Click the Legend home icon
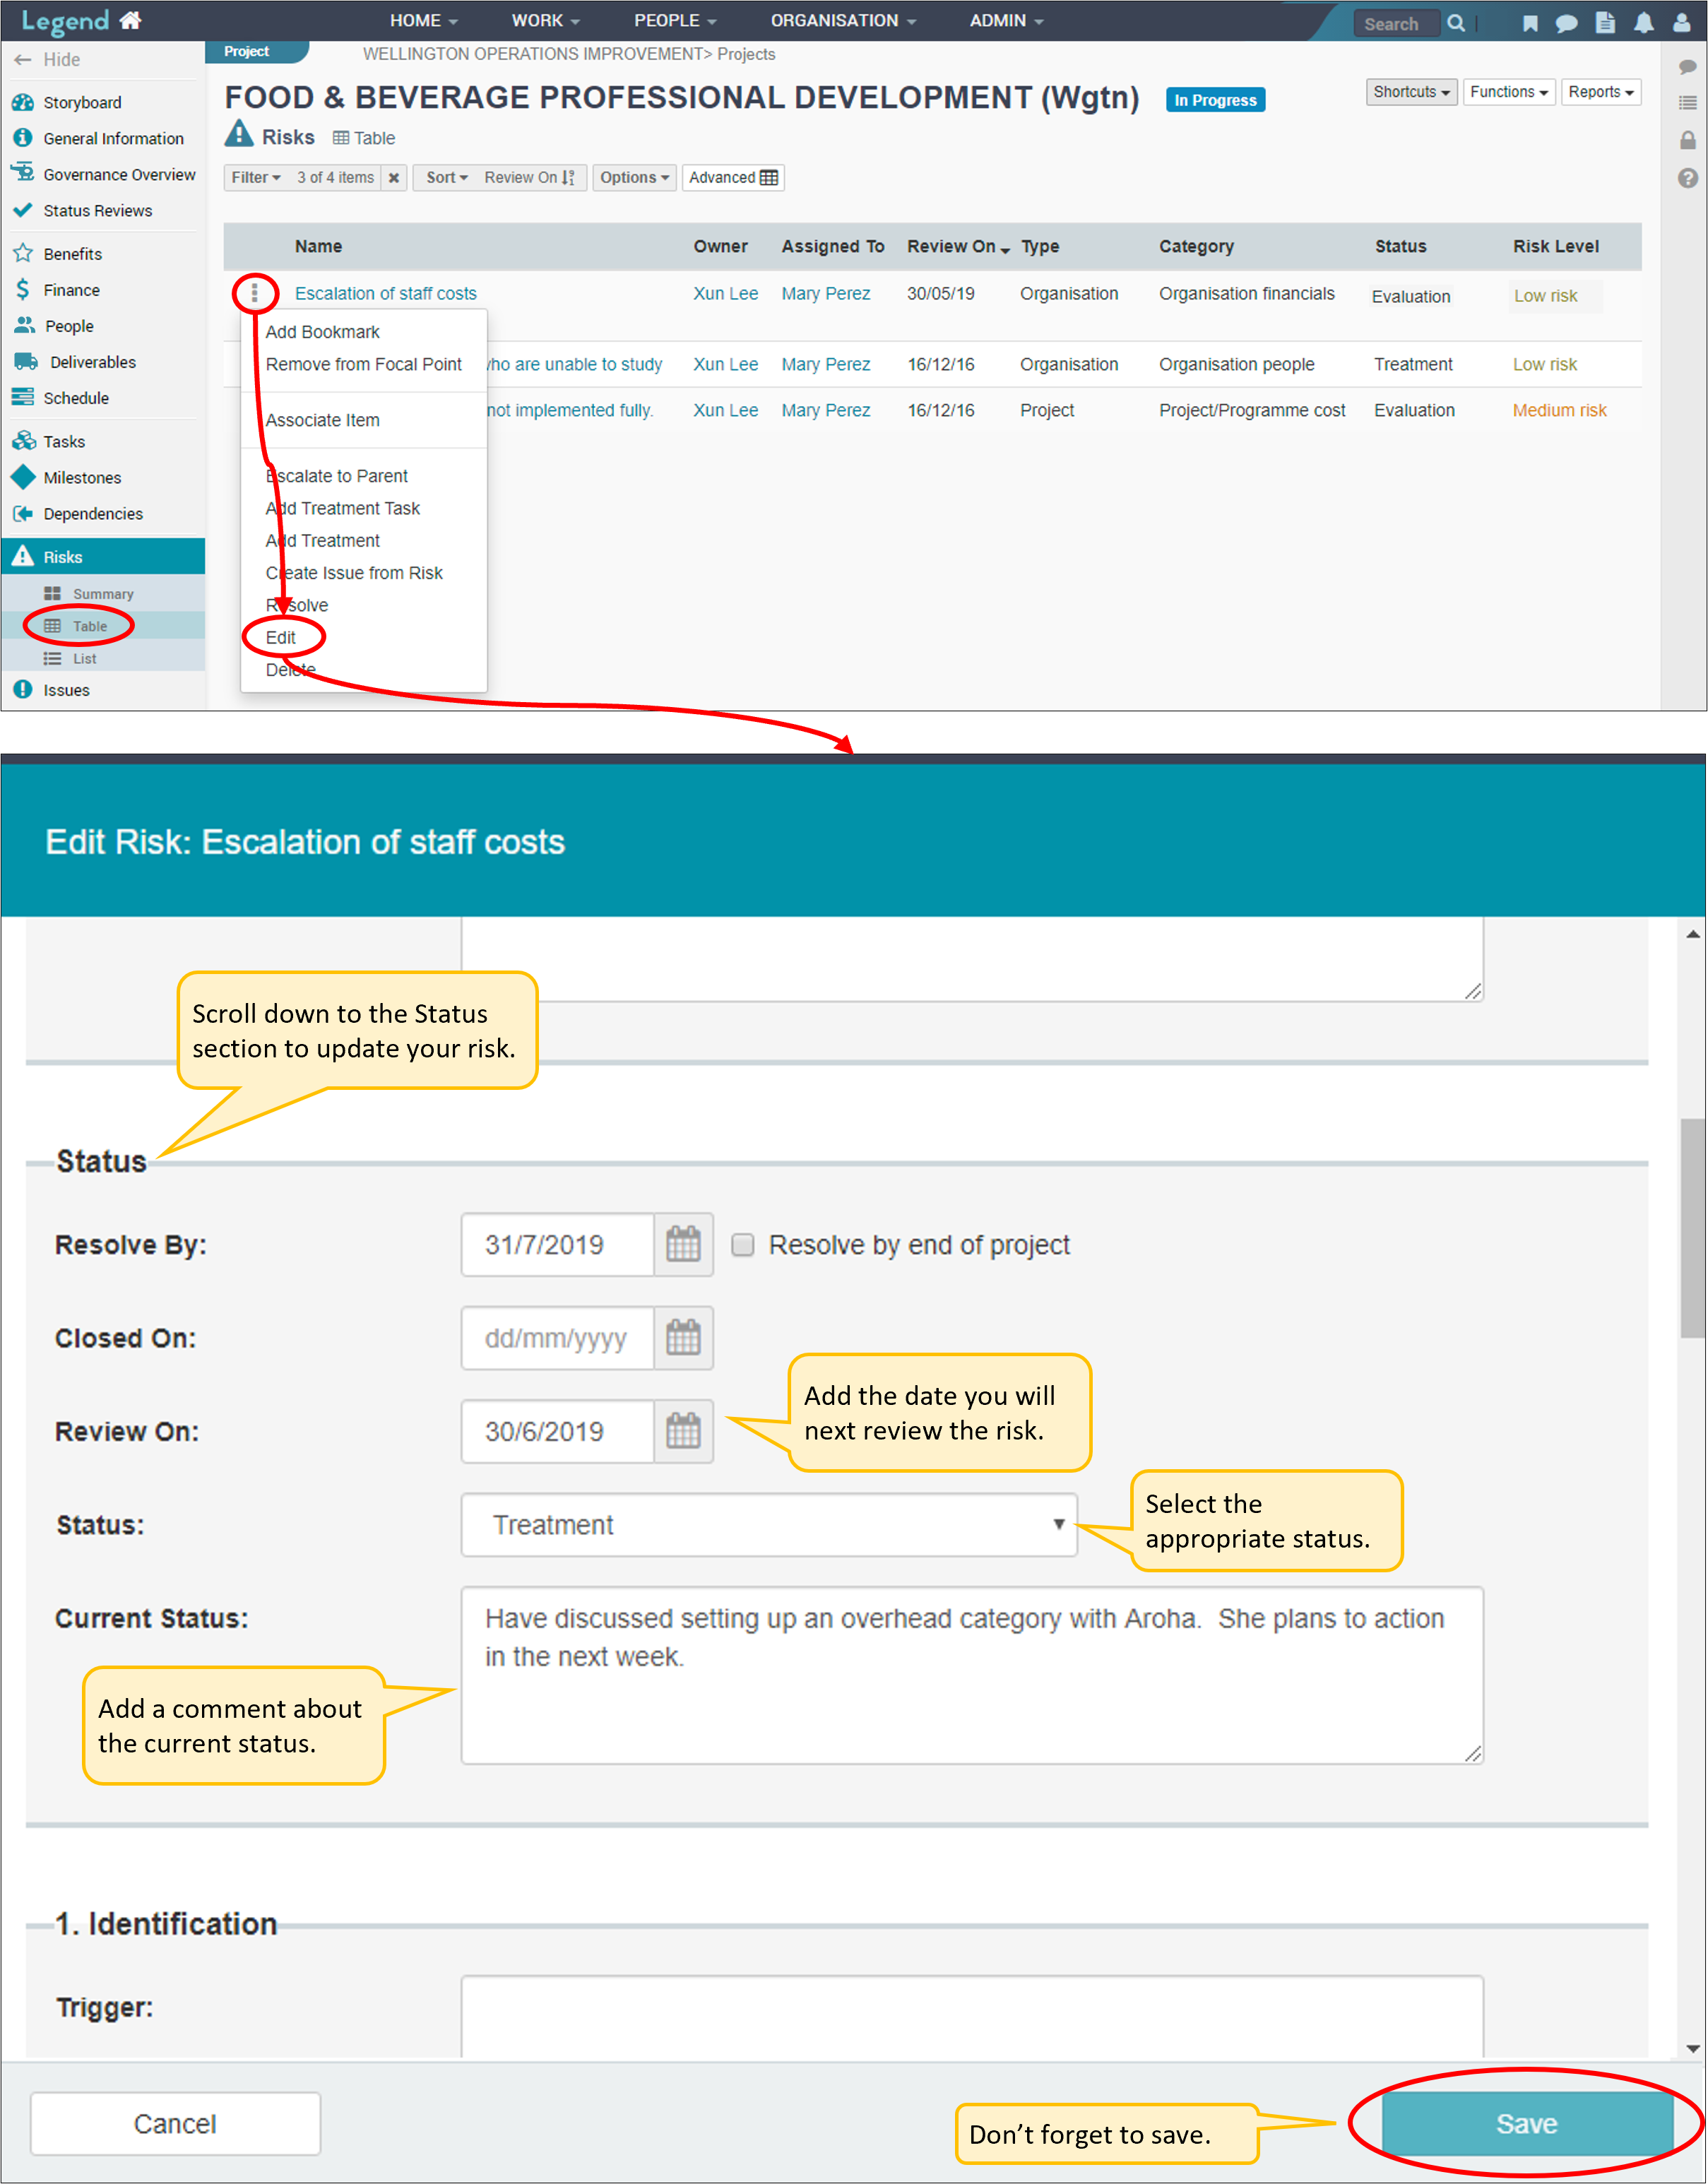 click(x=131, y=20)
